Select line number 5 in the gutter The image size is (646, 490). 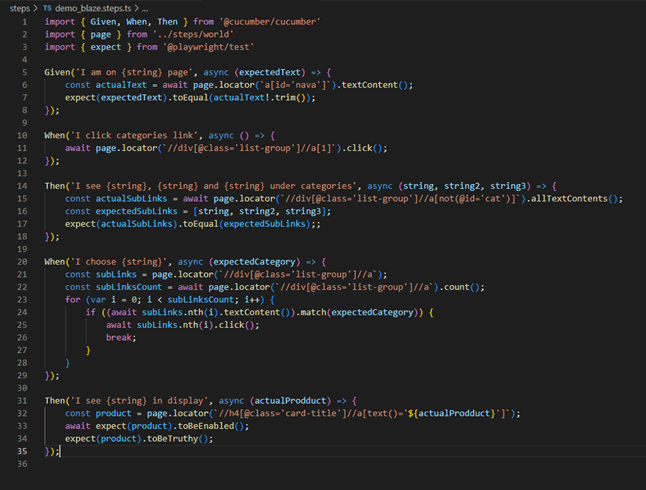tap(25, 73)
